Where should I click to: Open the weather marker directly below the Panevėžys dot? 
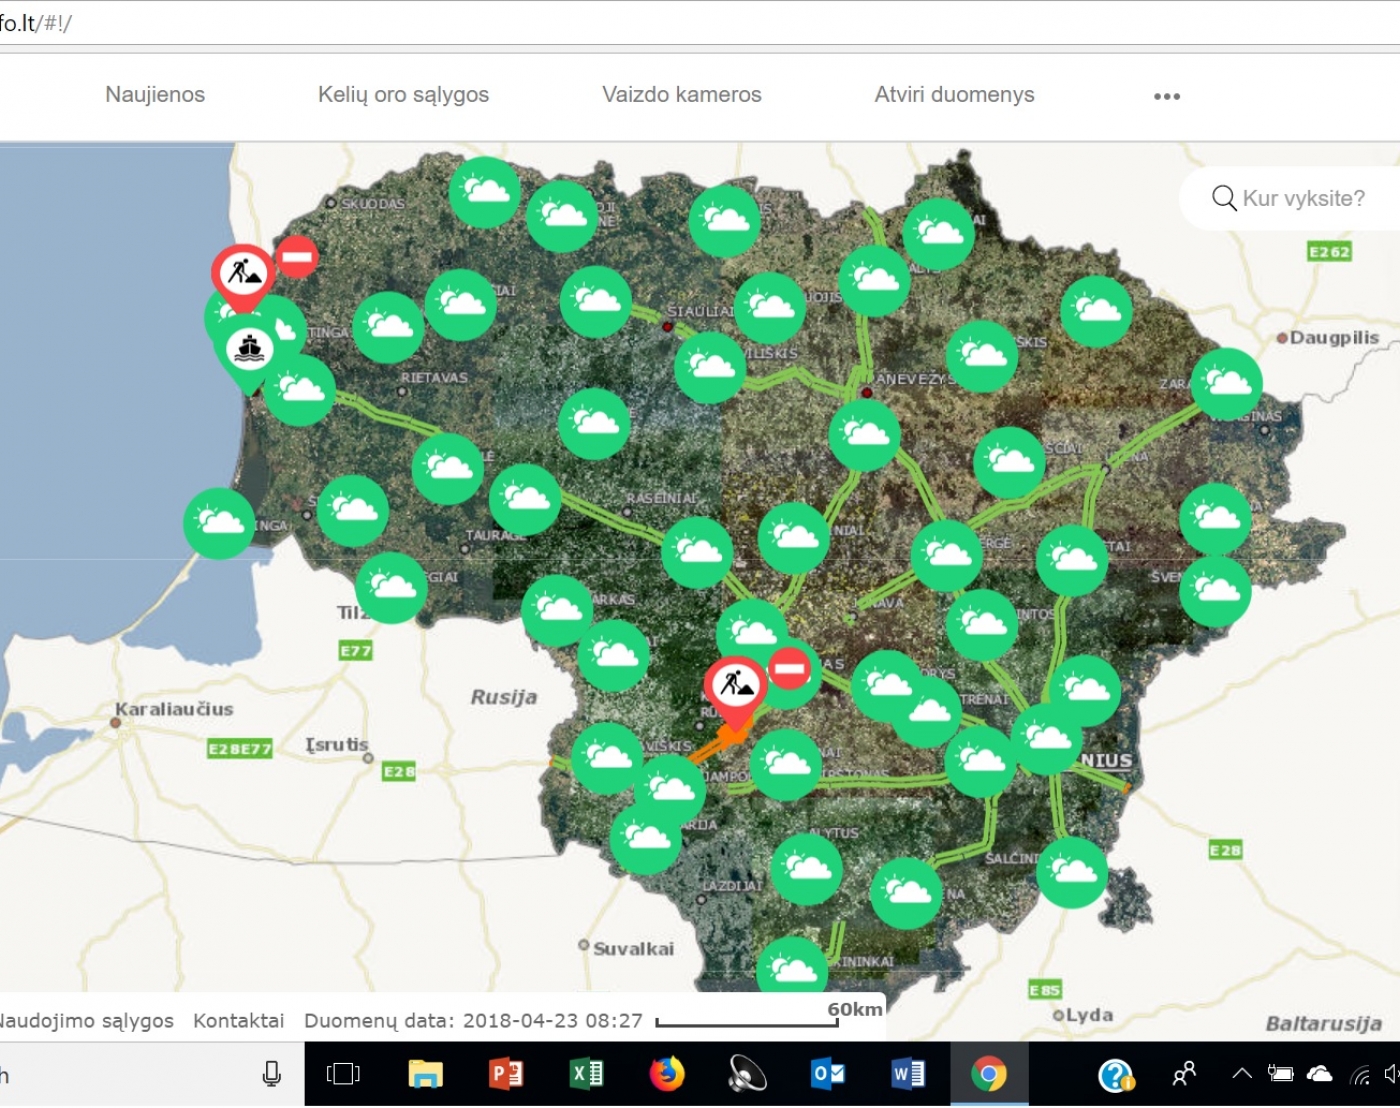pos(865,435)
